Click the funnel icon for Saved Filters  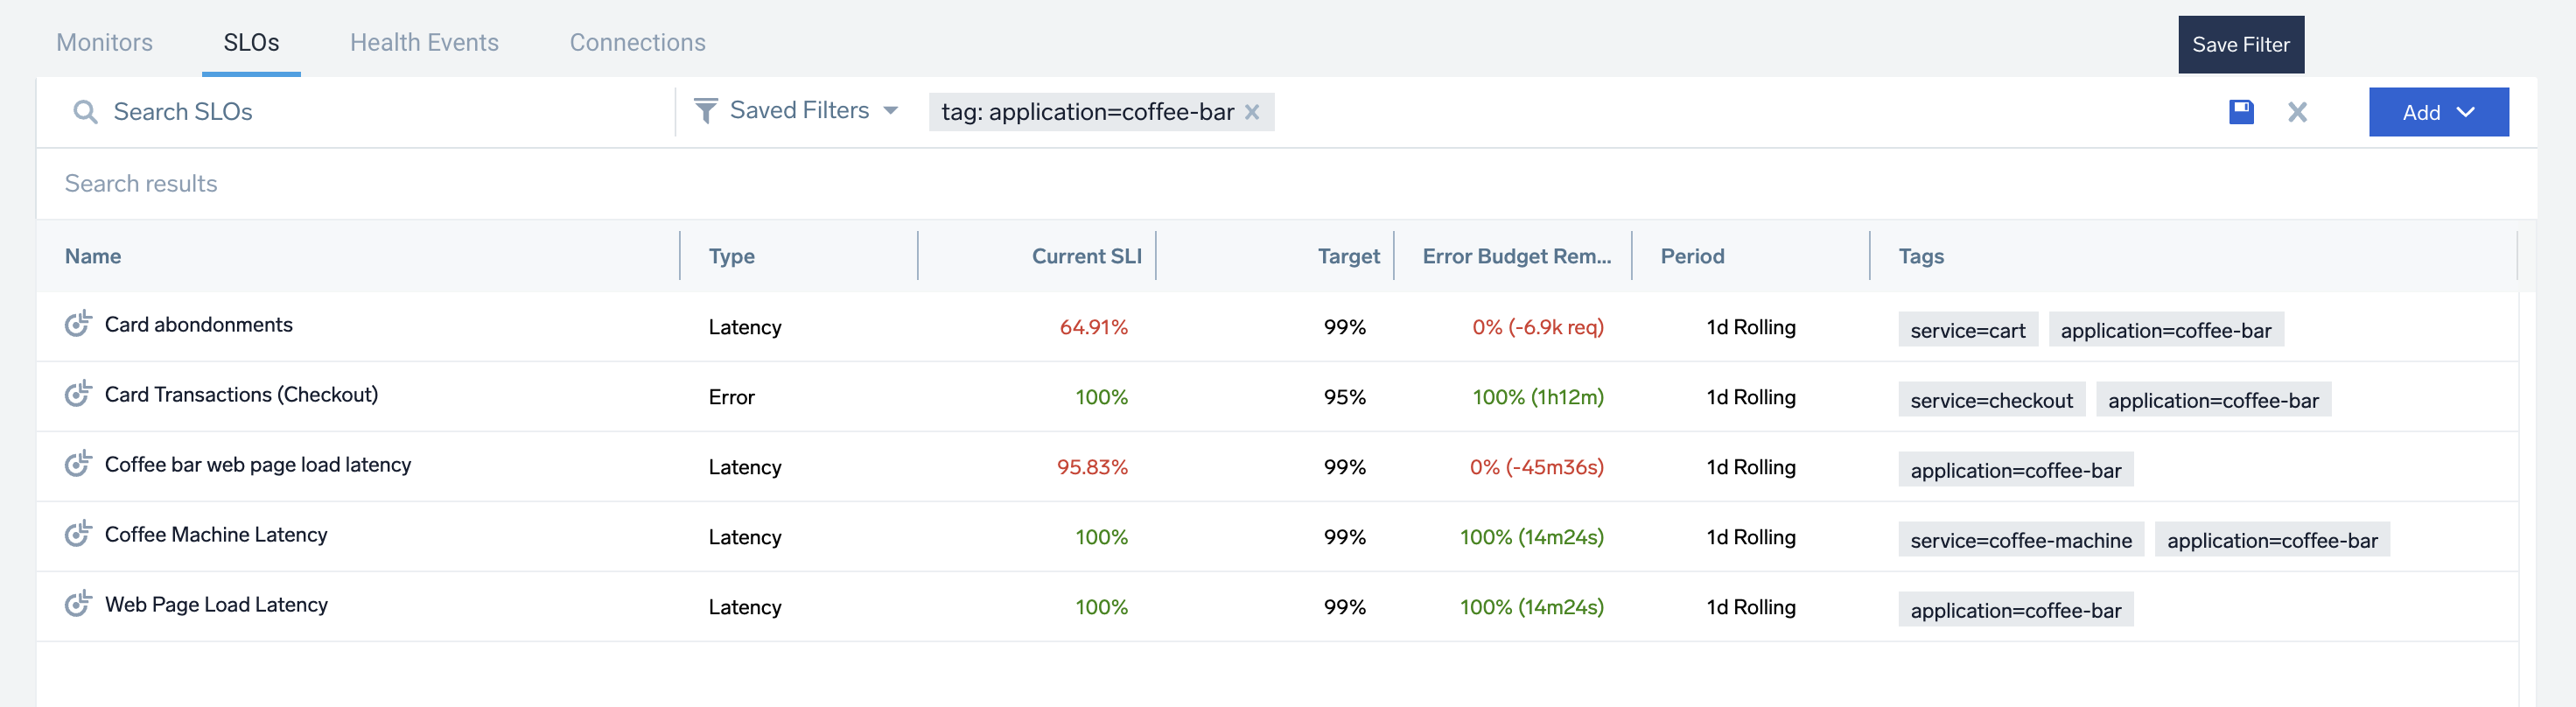point(705,111)
